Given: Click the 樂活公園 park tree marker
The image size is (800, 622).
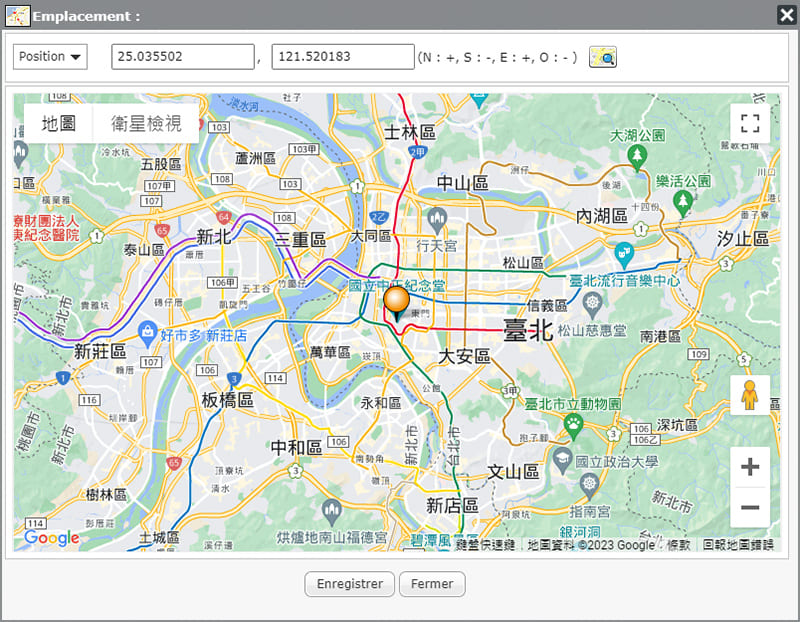Looking at the screenshot, I should pos(683,203).
